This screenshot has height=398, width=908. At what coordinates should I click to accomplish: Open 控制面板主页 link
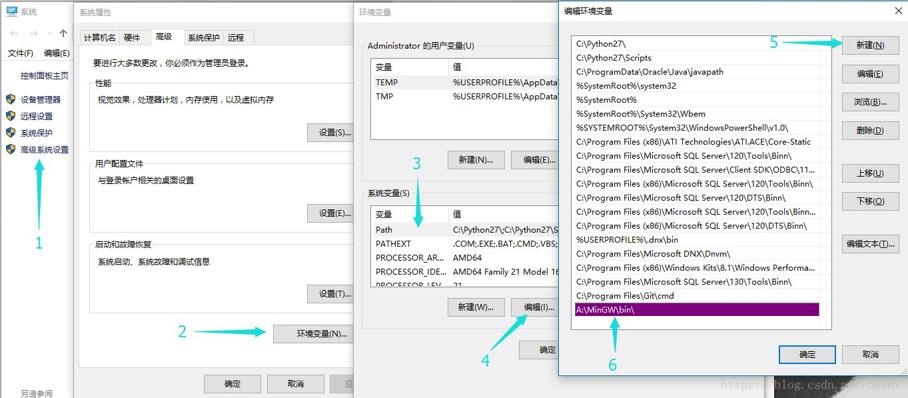coord(45,75)
